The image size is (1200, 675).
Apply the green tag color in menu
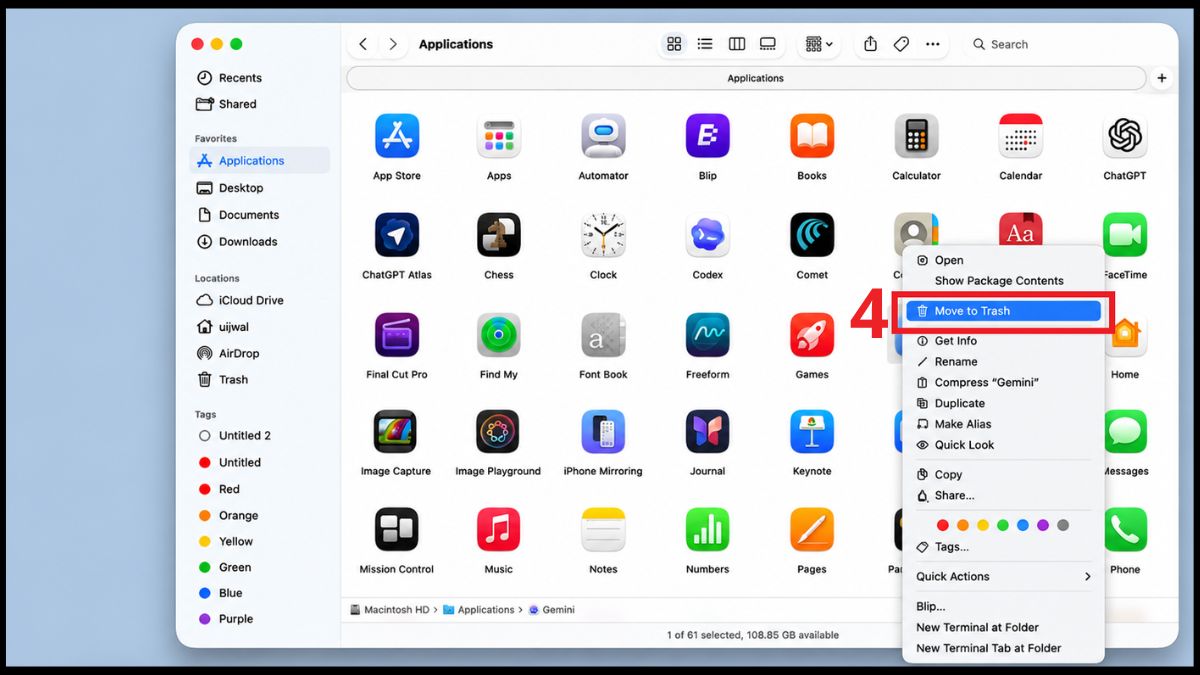1003,525
